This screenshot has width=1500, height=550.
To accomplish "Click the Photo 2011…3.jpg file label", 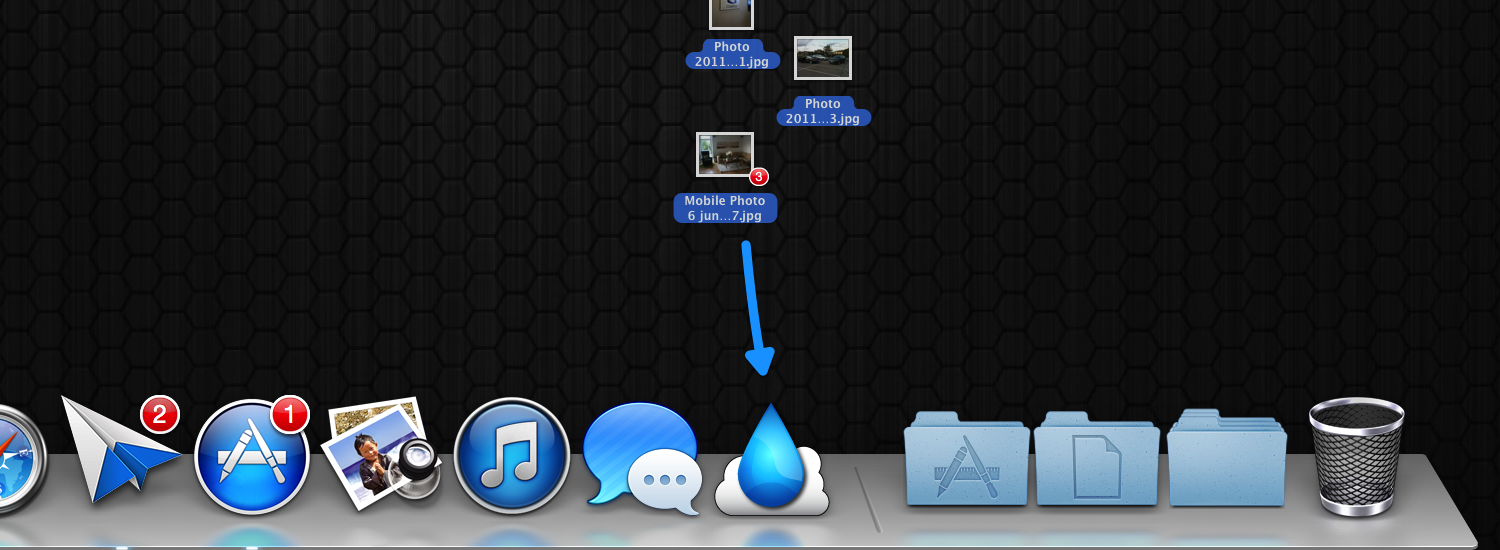I will [823, 111].
